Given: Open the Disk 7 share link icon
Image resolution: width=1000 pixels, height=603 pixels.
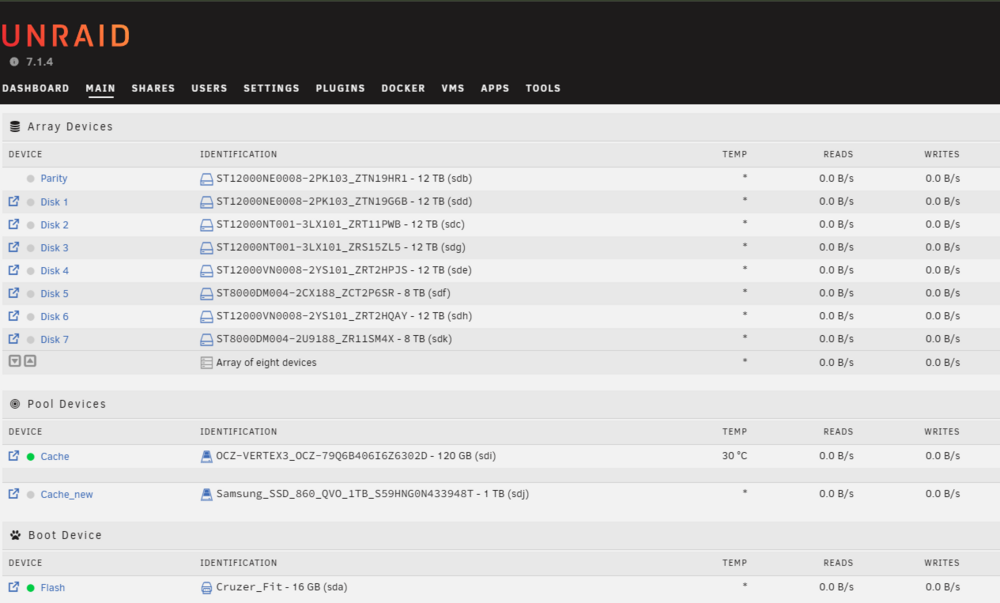Looking at the screenshot, I should tap(13, 339).
